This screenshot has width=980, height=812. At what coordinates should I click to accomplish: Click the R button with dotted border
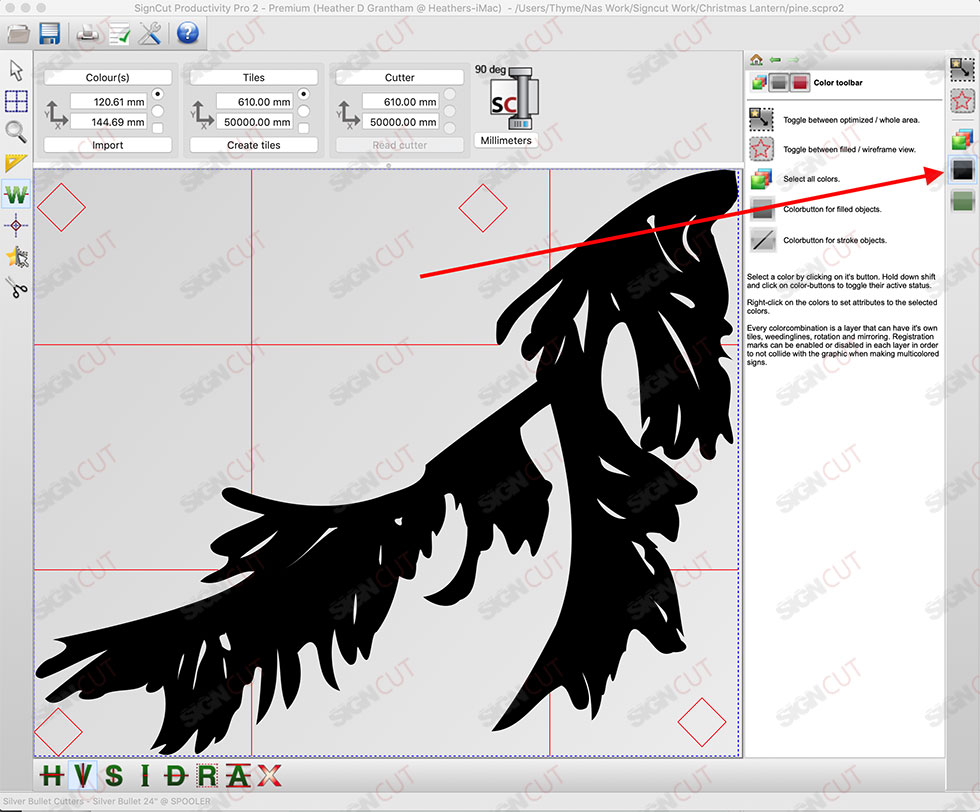(x=207, y=776)
